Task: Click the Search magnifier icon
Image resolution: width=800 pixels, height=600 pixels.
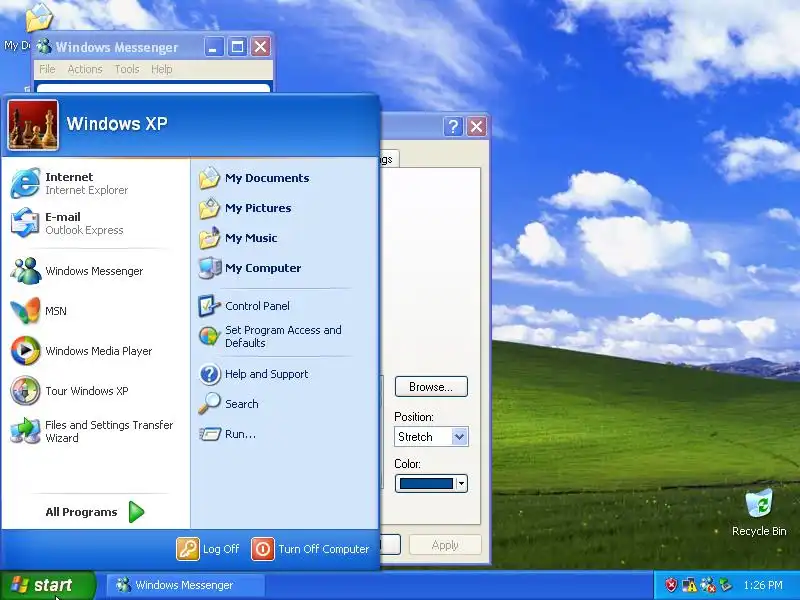Action: point(209,404)
